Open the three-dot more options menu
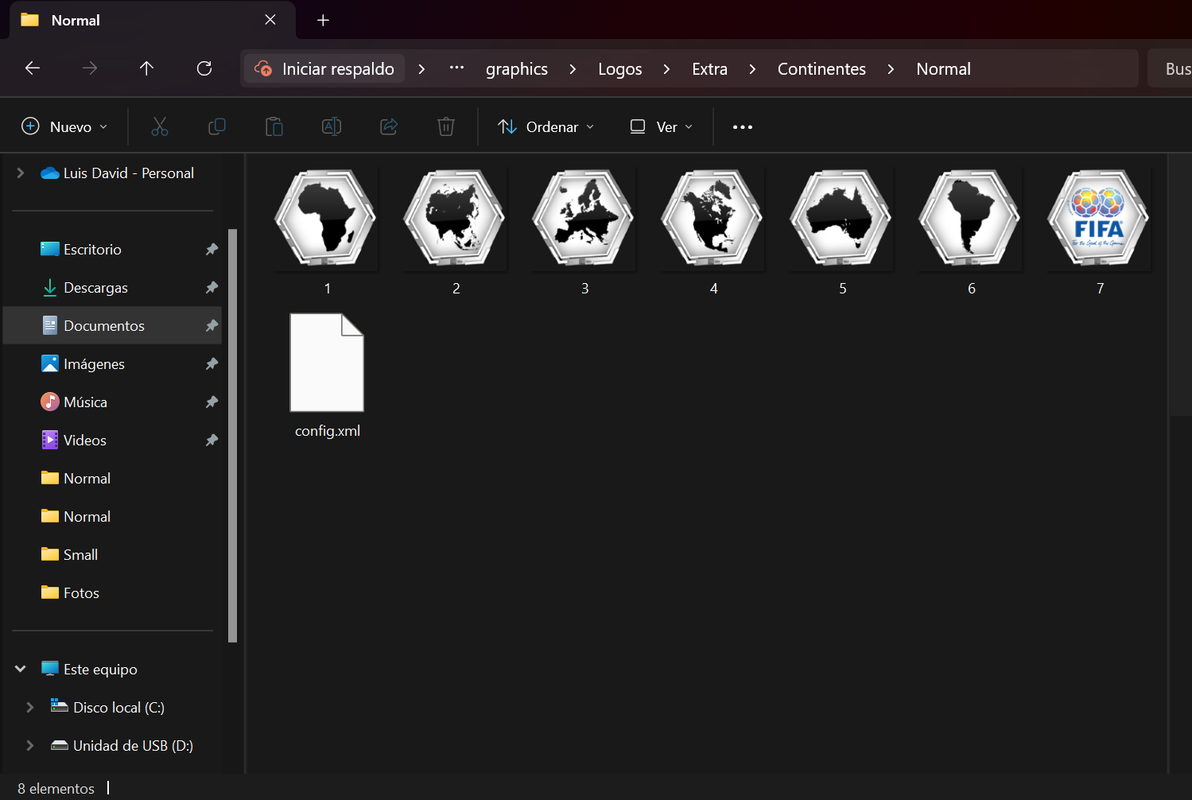This screenshot has height=800, width=1192. [x=742, y=127]
